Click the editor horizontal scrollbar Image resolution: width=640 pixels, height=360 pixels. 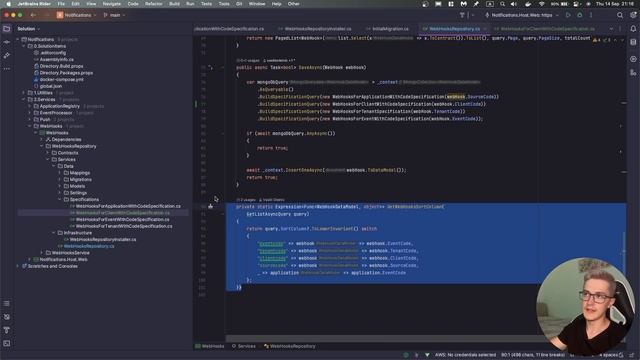pos(384,338)
